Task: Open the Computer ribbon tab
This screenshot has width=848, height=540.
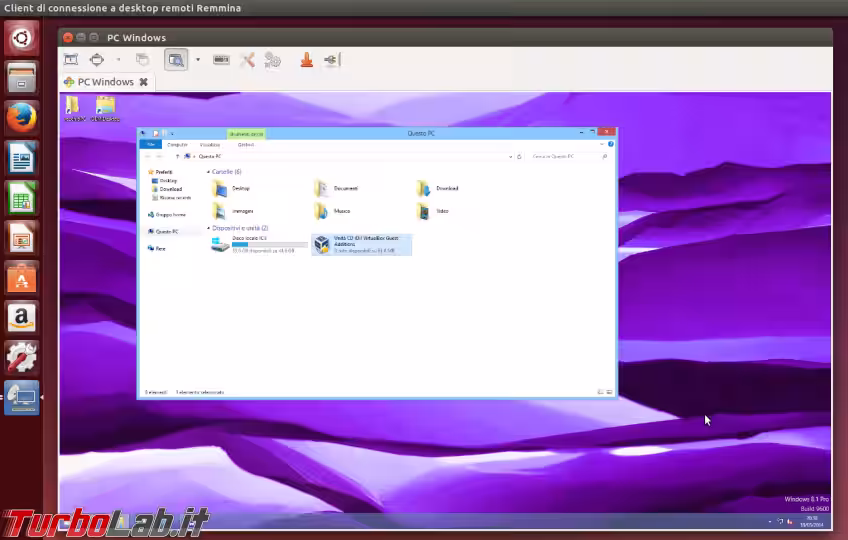Action: [177, 144]
